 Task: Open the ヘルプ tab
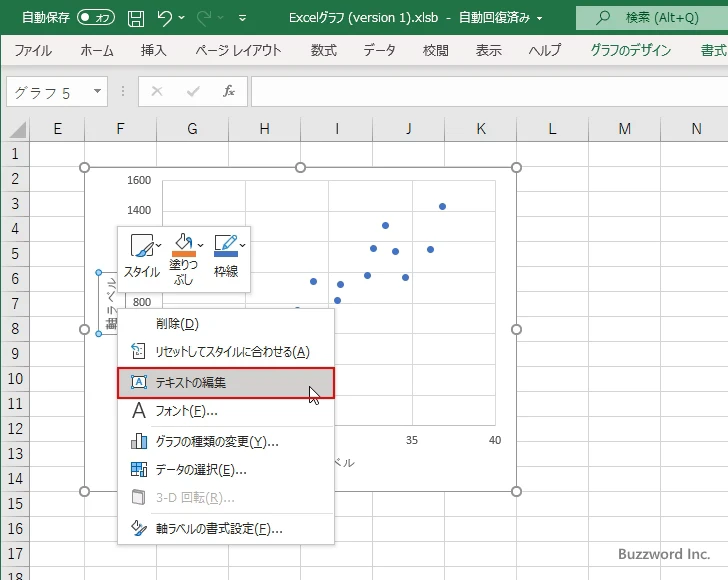click(545, 50)
